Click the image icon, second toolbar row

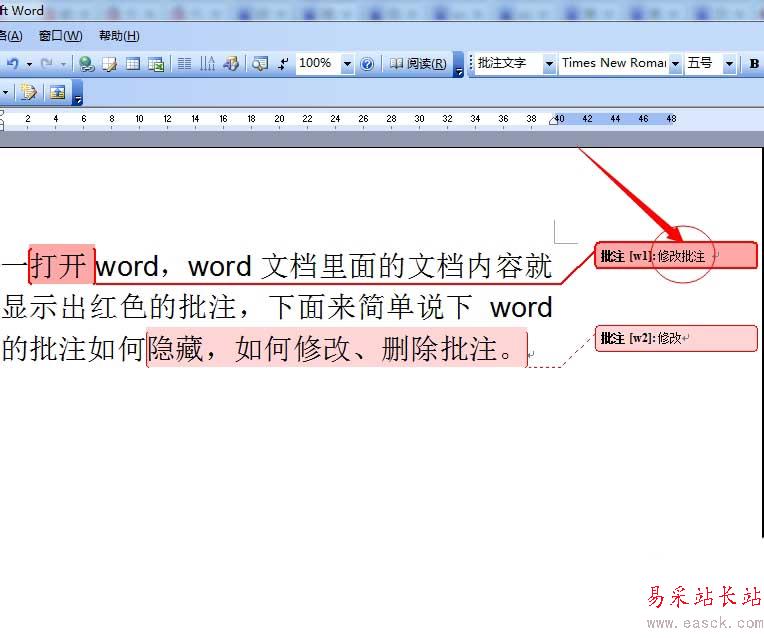tap(57, 92)
